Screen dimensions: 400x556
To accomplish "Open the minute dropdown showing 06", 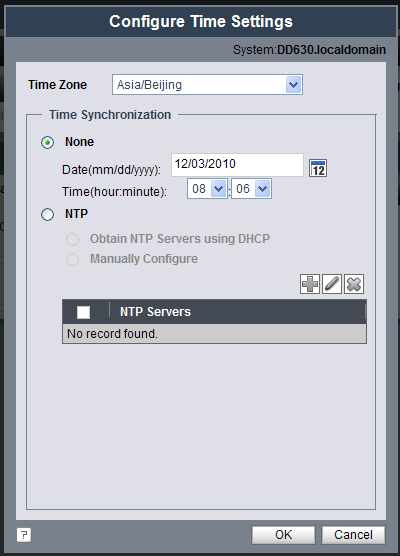I will coord(251,189).
